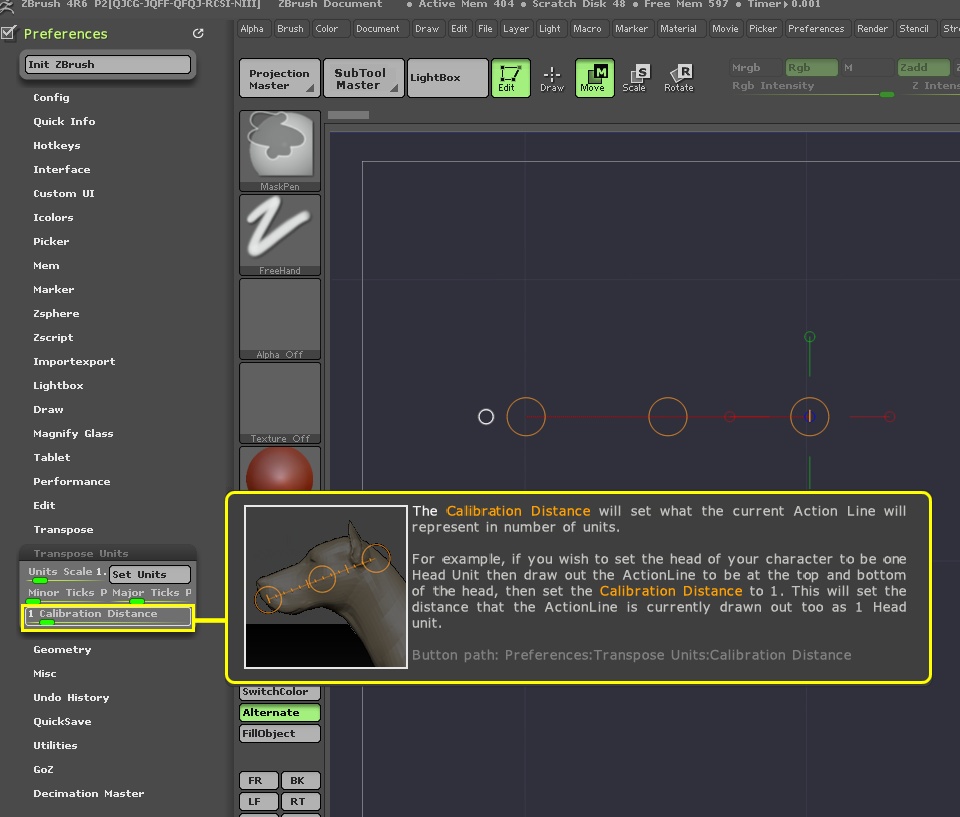Click the BK view button
Viewport: 960px width, 817px height.
coord(301,780)
